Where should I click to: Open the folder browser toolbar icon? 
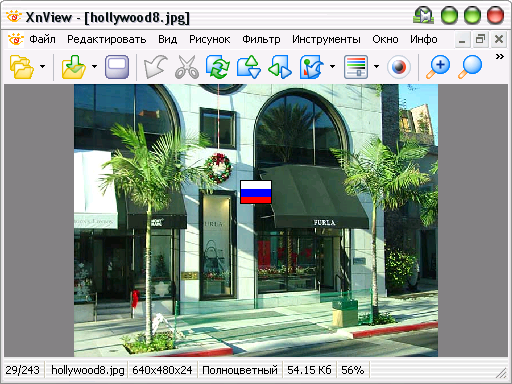22,67
